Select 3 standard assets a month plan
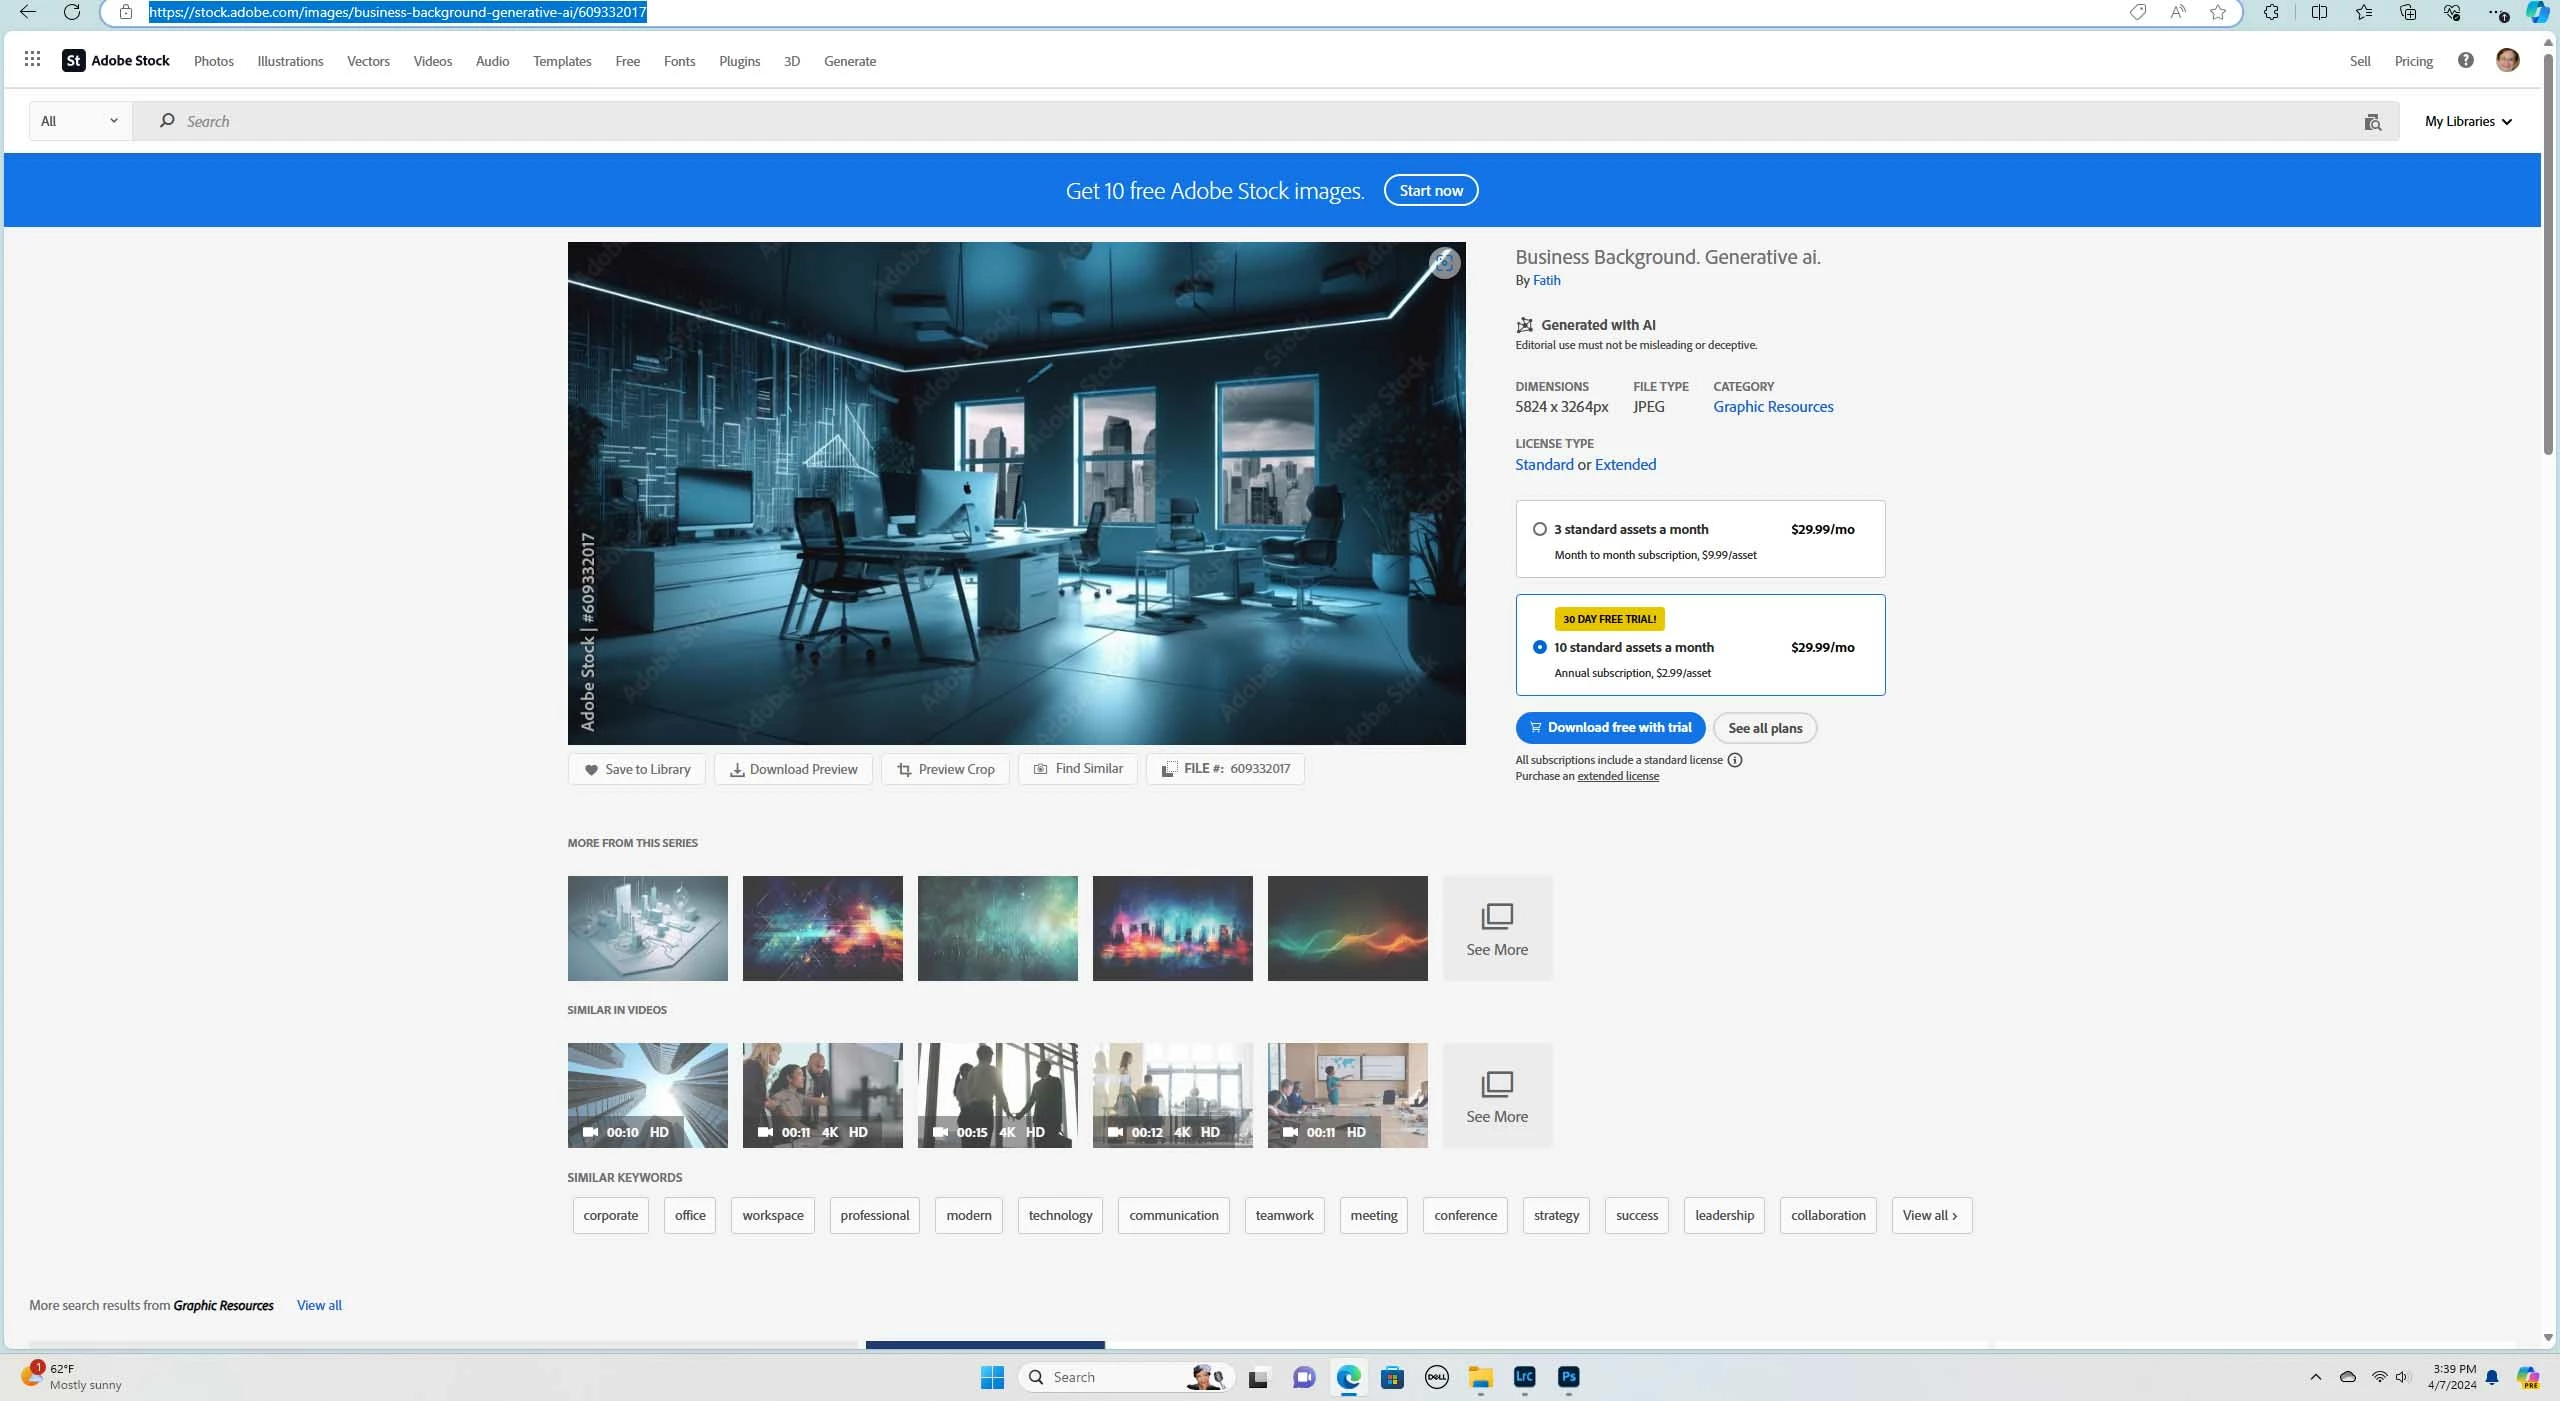This screenshot has height=1401, width=2560. pos(1540,529)
